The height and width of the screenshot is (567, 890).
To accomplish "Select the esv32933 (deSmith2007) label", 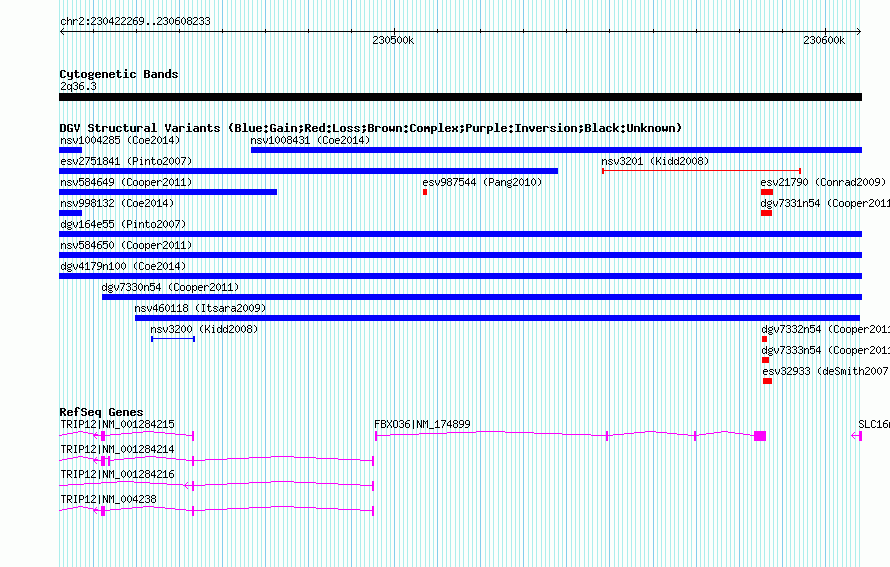I will pyautogui.click(x=826, y=371).
